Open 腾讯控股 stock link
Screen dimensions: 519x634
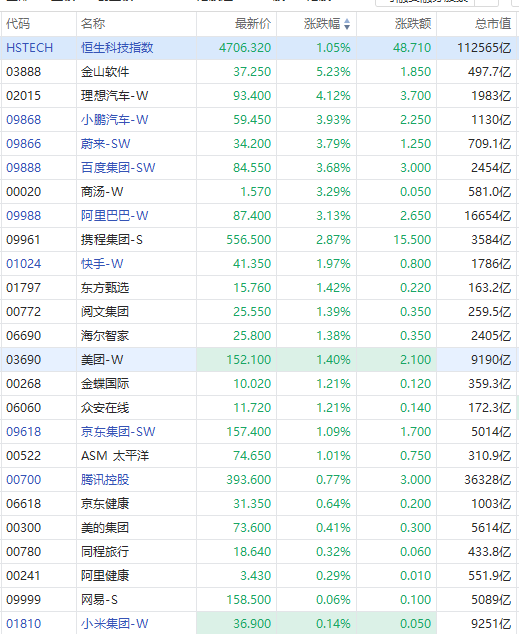tap(105, 480)
